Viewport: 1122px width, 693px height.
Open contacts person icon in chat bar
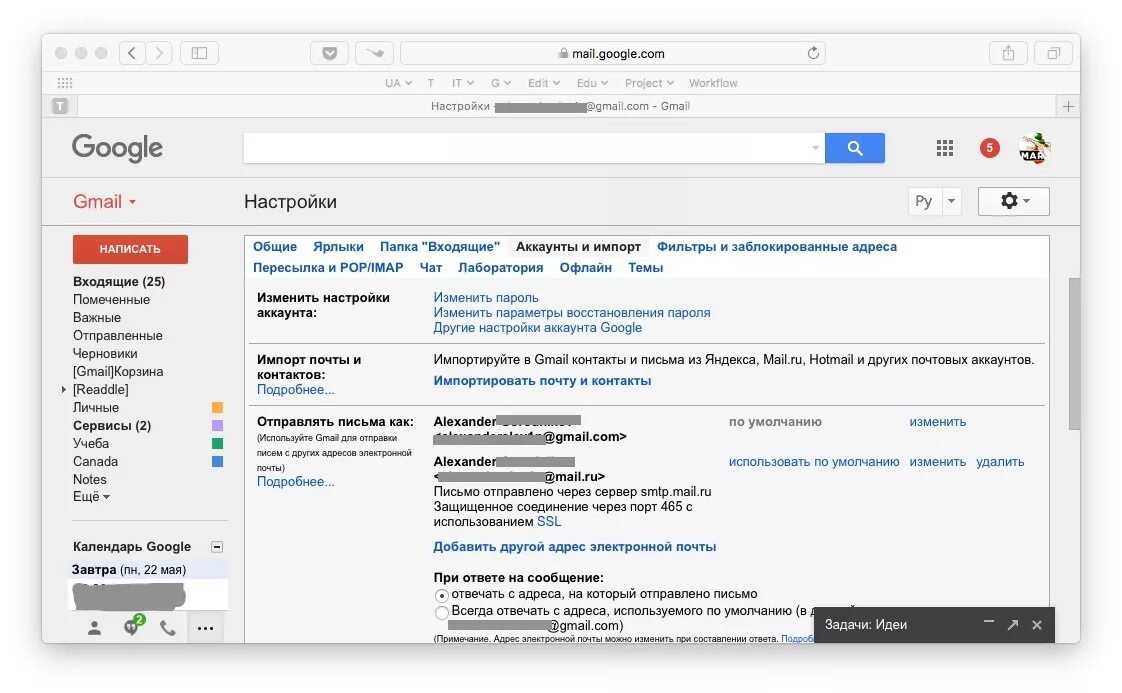point(94,628)
